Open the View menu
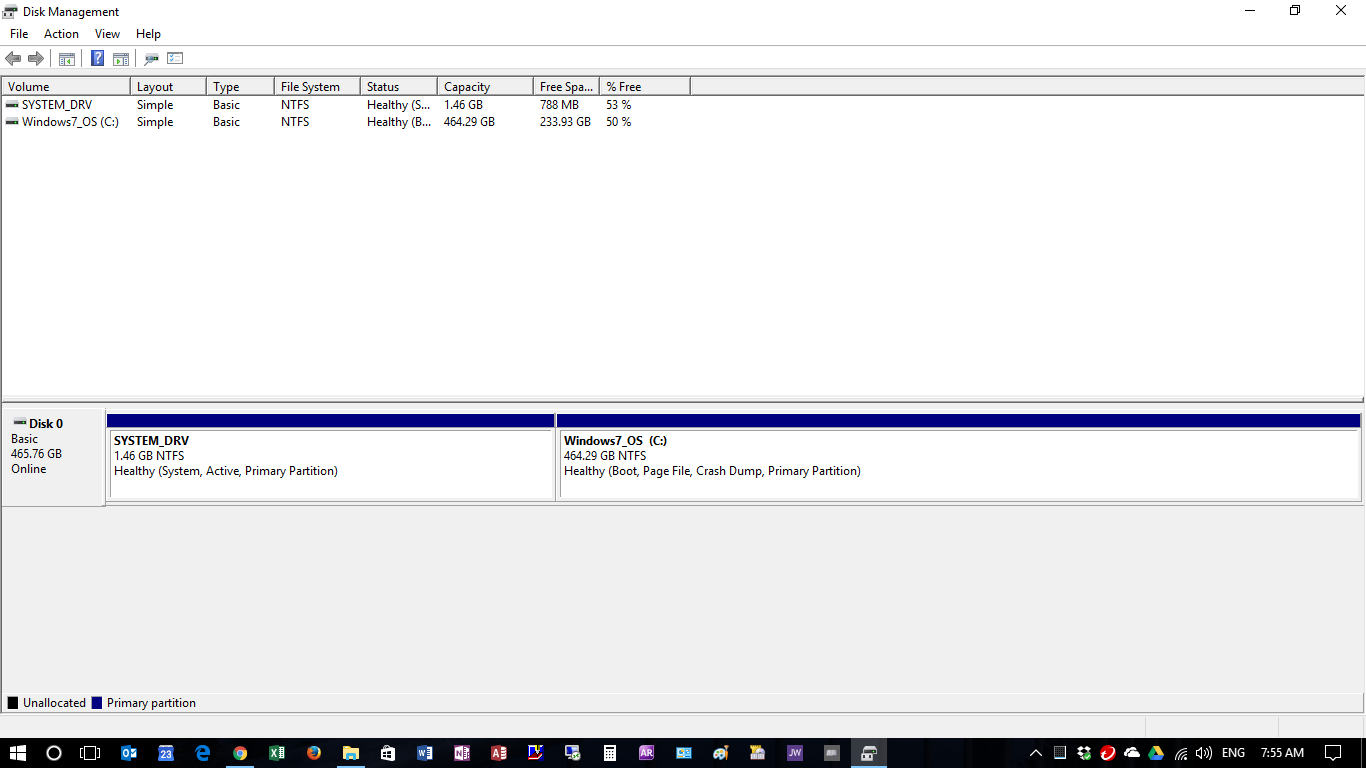The width and height of the screenshot is (1366, 768). point(107,34)
